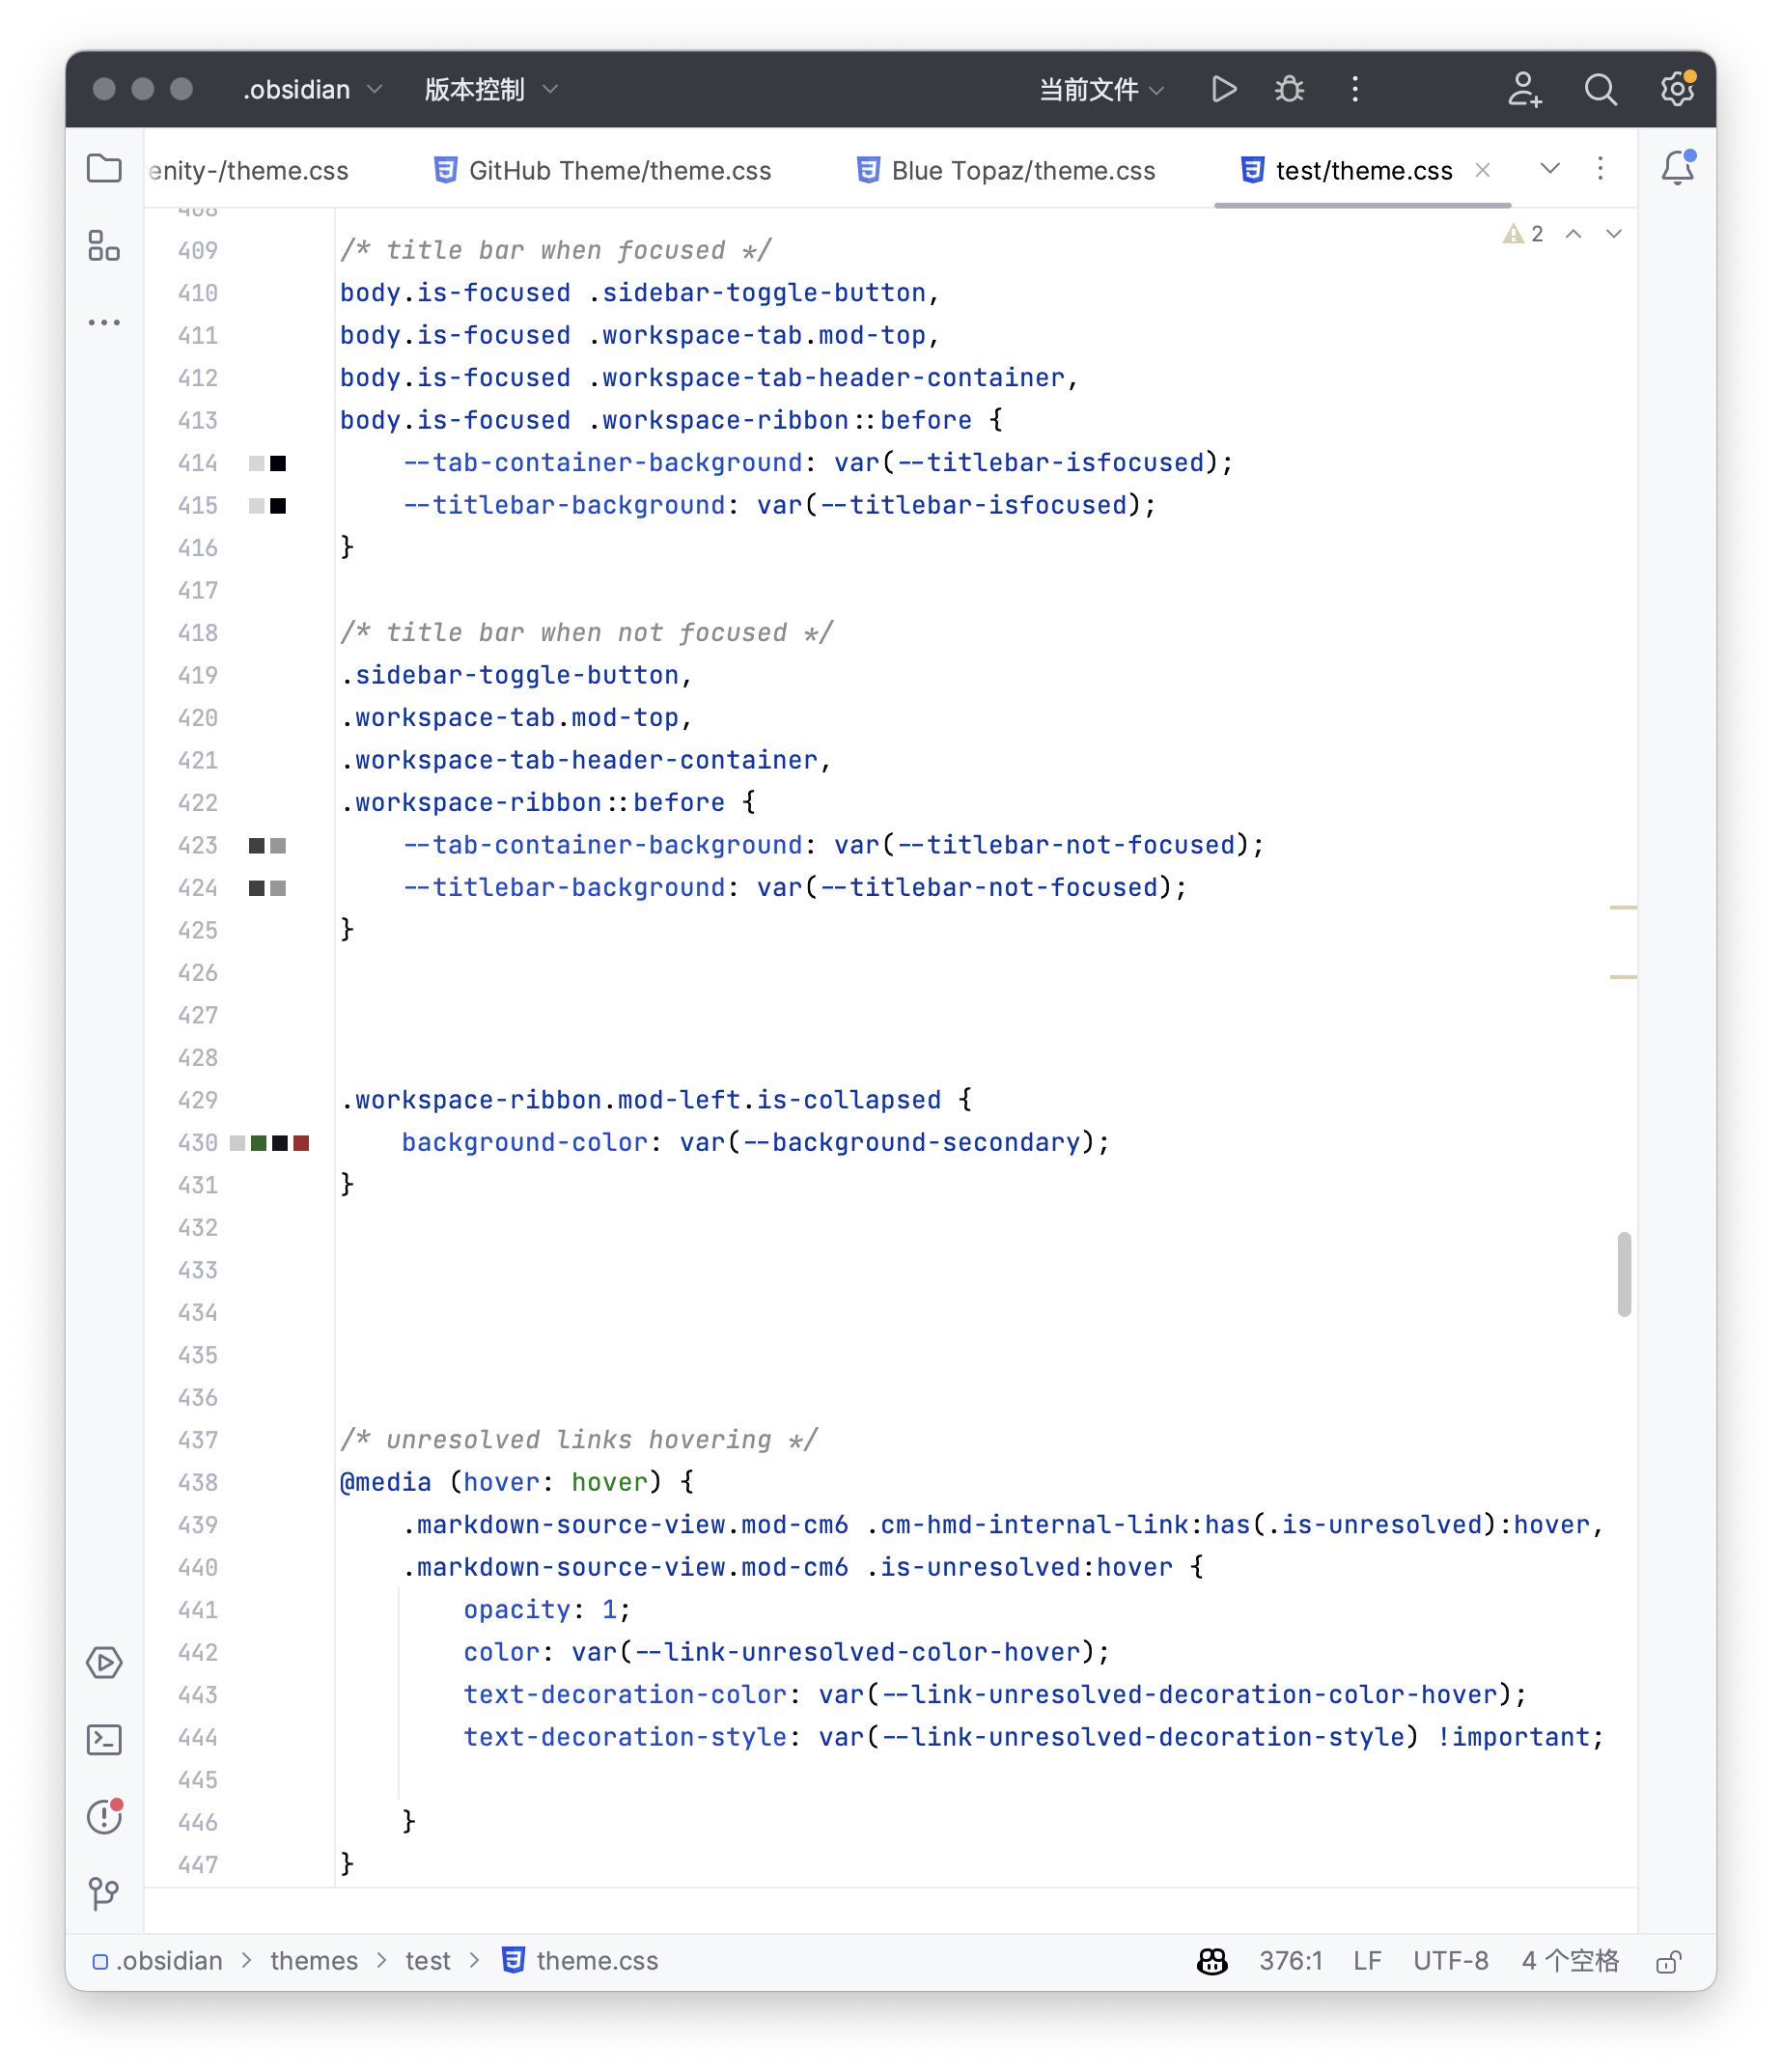Click the red color swatch on line 430
Image resolution: width=1782 pixels, height=2072 pixels.
pyautogui.click(x=301, y=1143)
